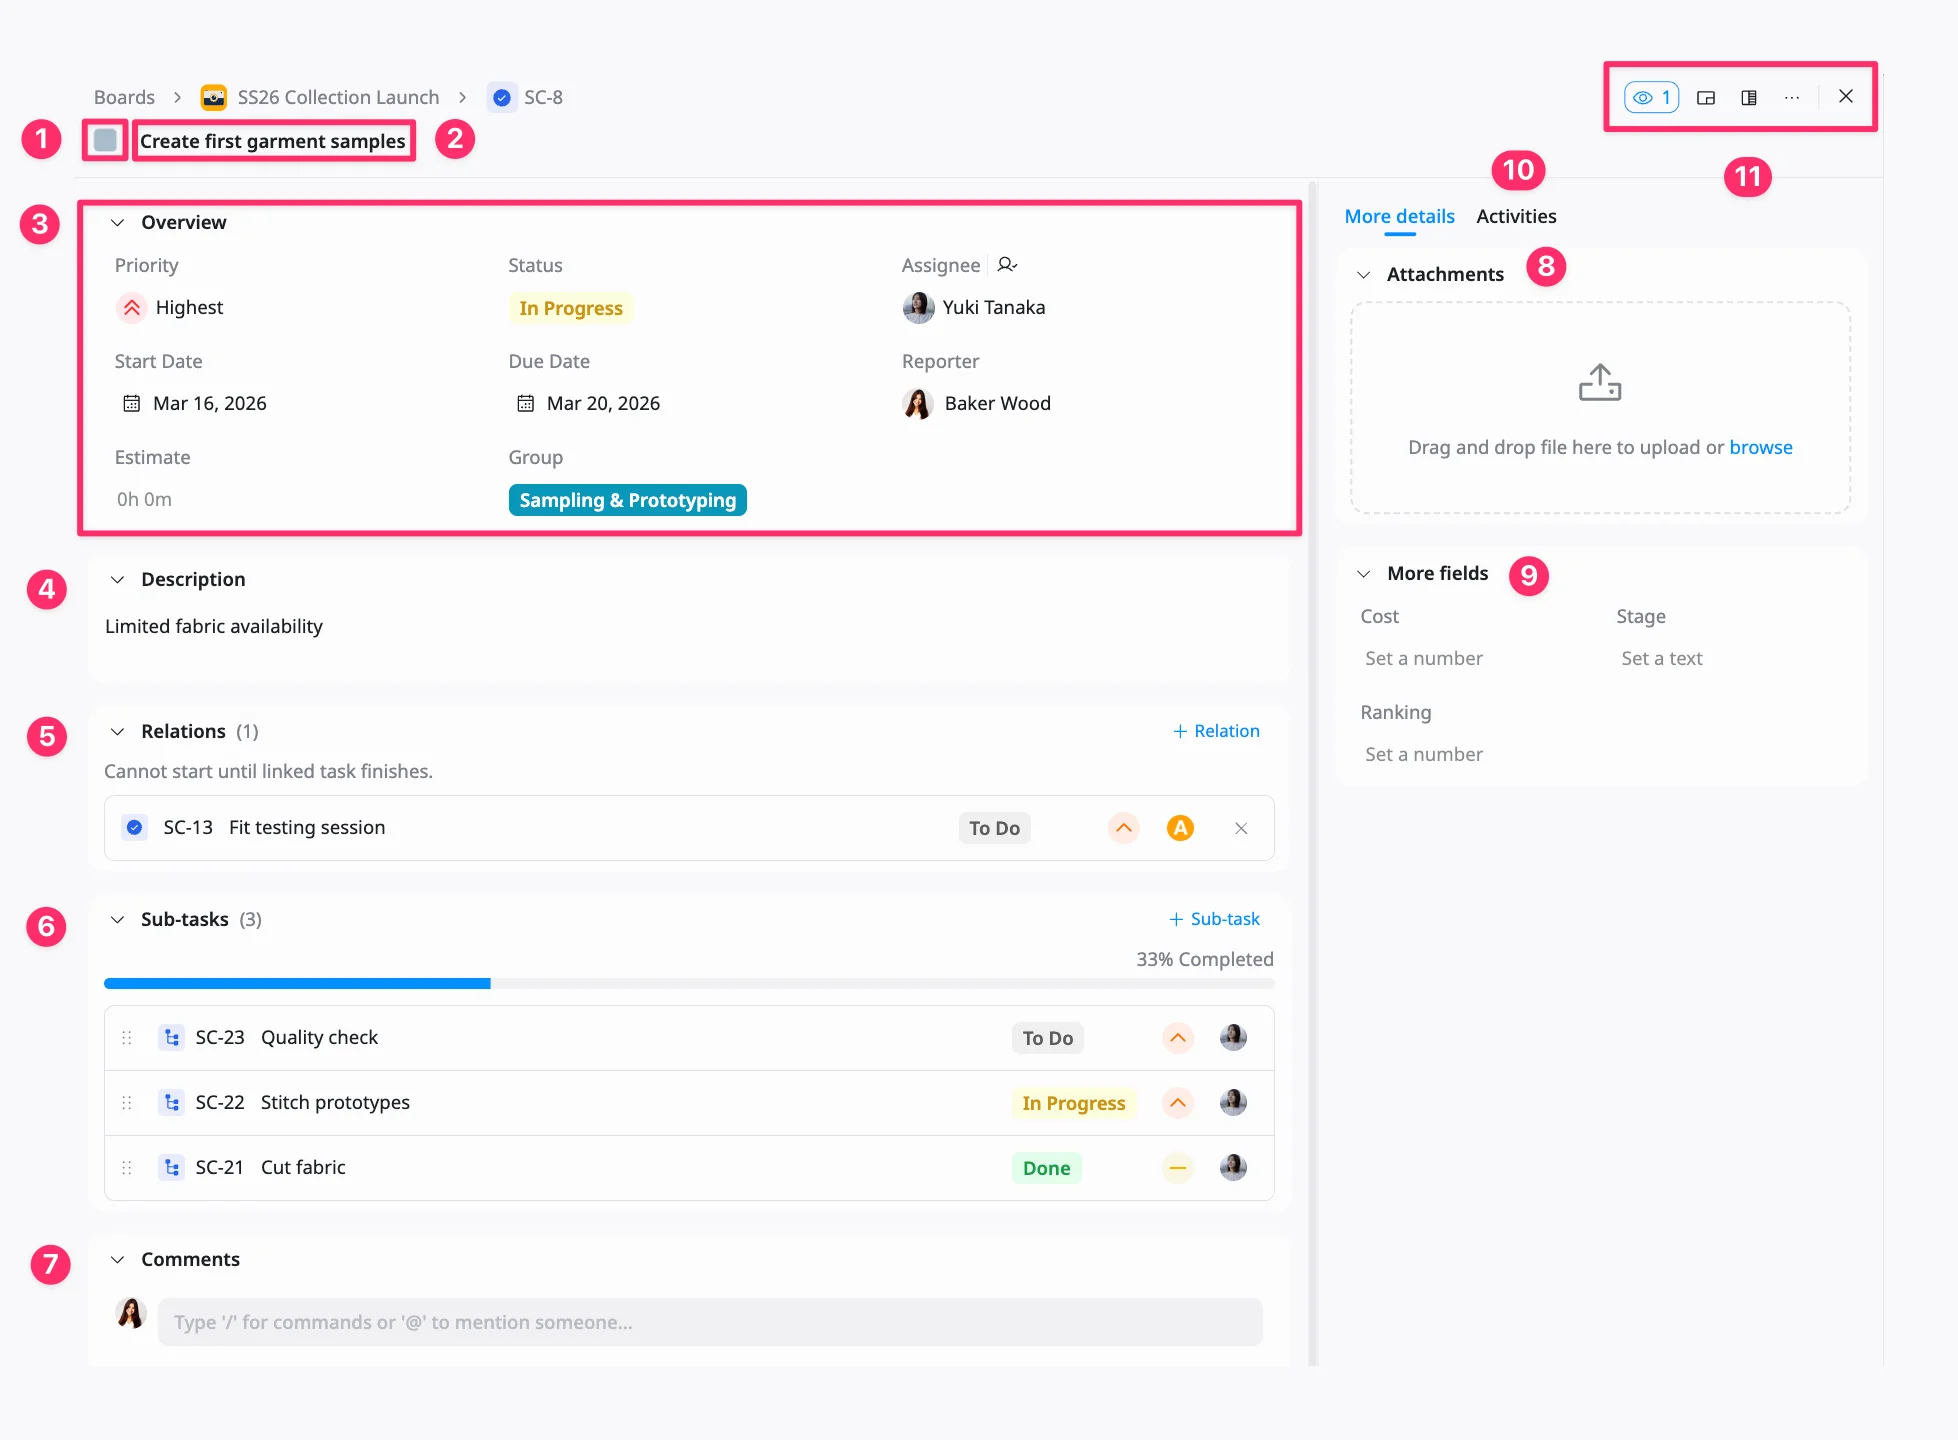Click the assign-to-me icon beside Assignee
The width and height of the screenshot is (1958, 1440).
coord(1007,265)
